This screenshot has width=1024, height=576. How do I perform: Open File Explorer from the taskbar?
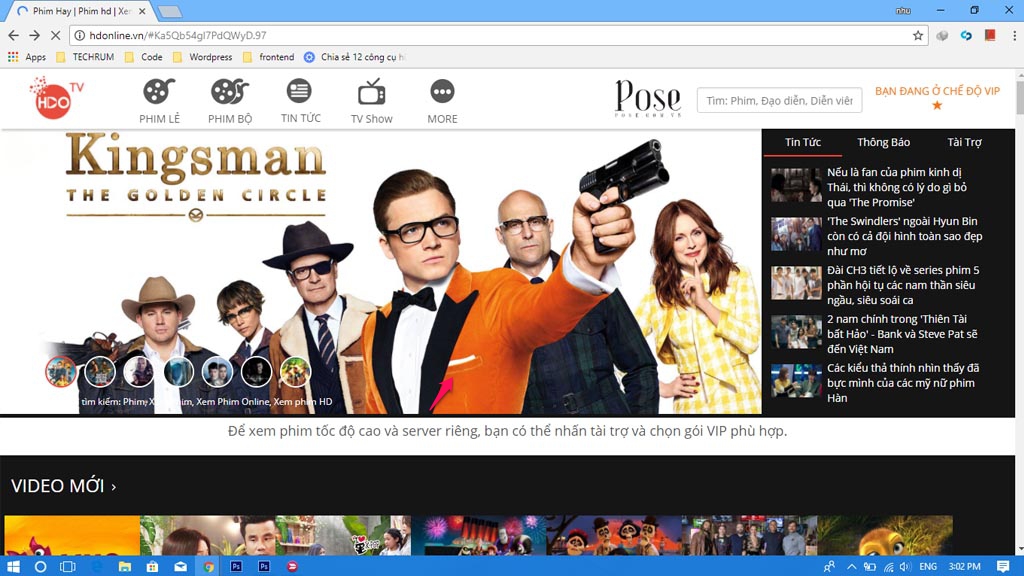tap(125, 566)
